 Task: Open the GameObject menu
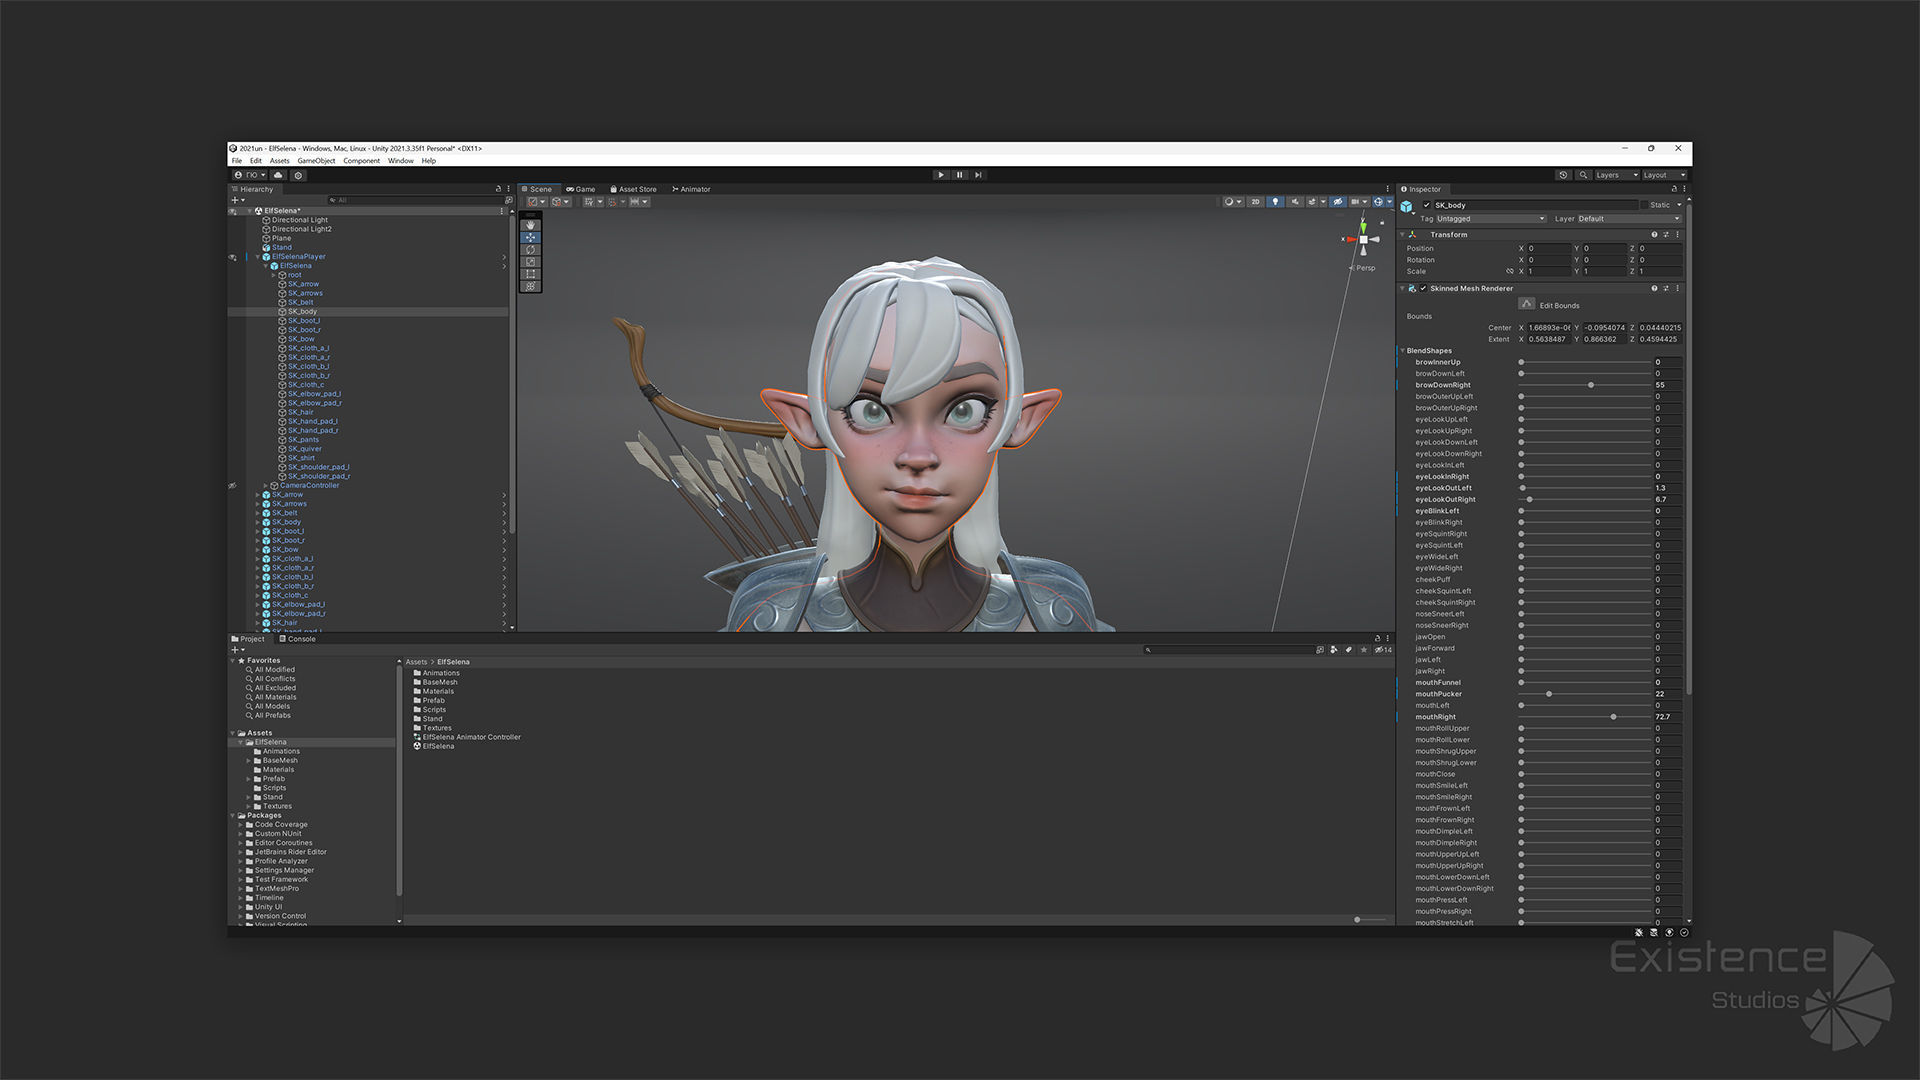point(316,161)
